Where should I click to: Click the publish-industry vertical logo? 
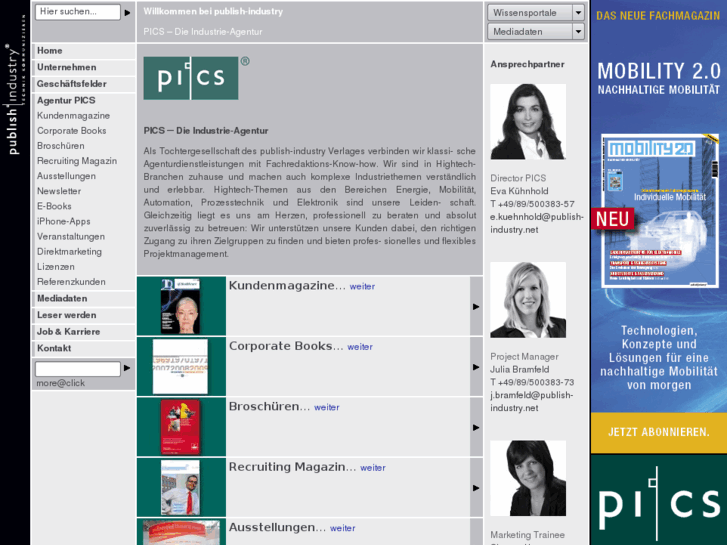[14, 84]
